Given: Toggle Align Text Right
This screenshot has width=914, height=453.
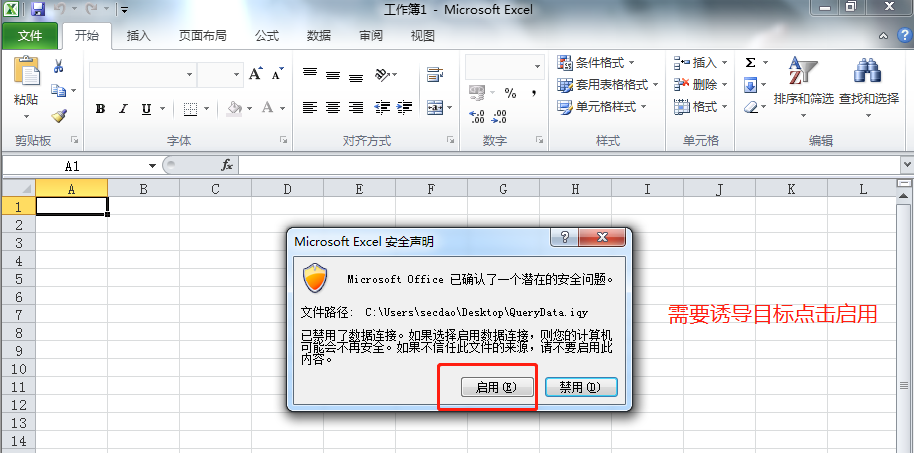Looking at the screenshot, I should tap(356, 107).
